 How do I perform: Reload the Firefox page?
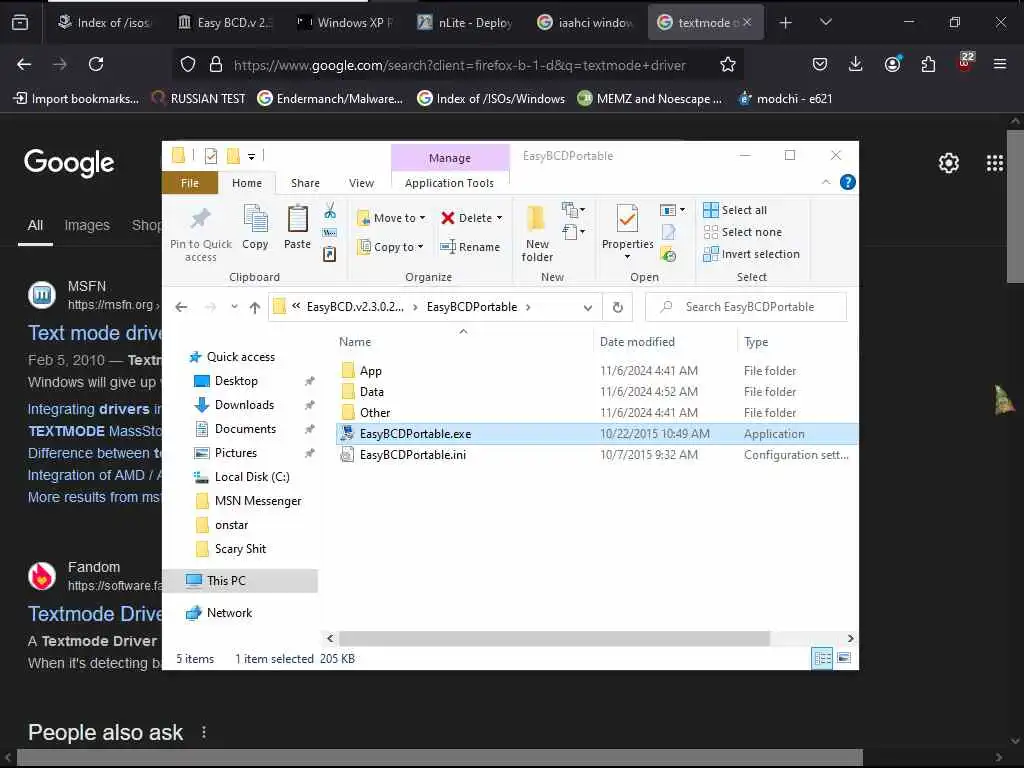[x=96, y=64]
